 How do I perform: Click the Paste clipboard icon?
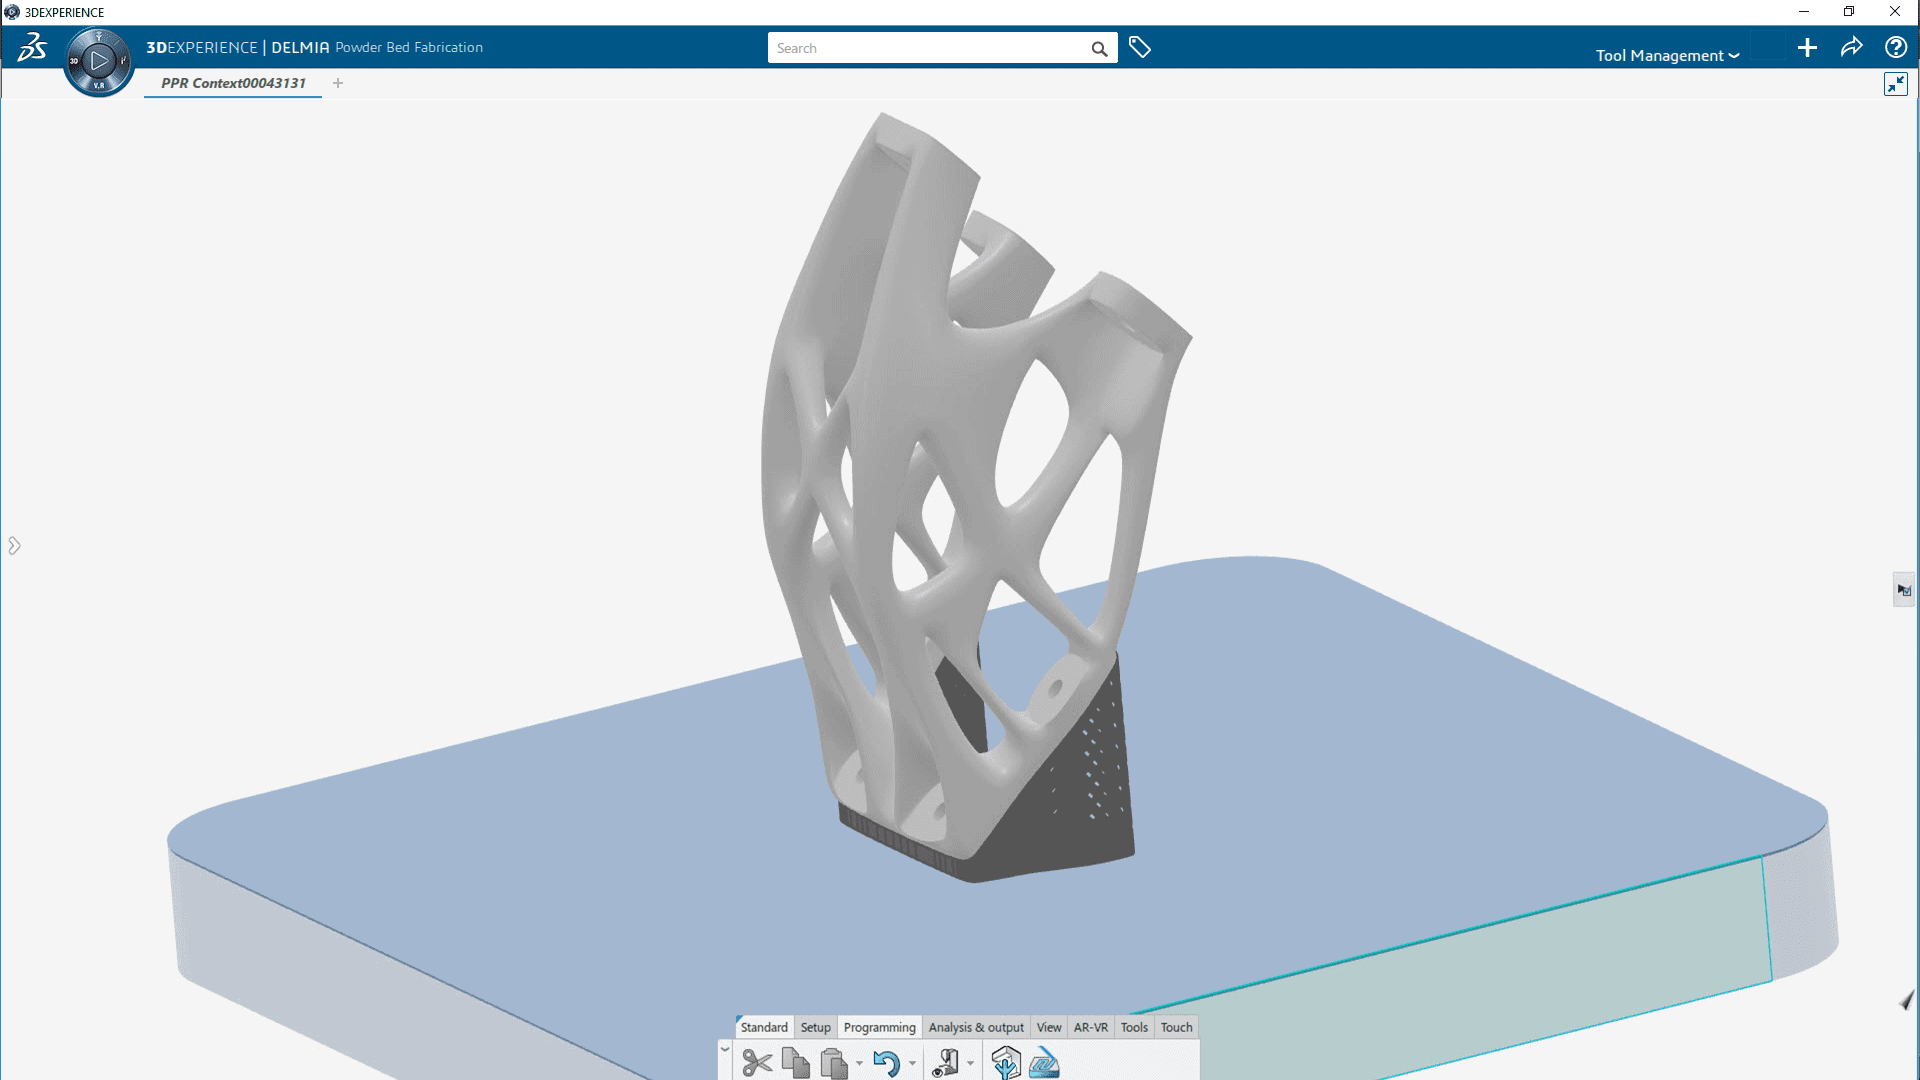tap(833, 1062)
